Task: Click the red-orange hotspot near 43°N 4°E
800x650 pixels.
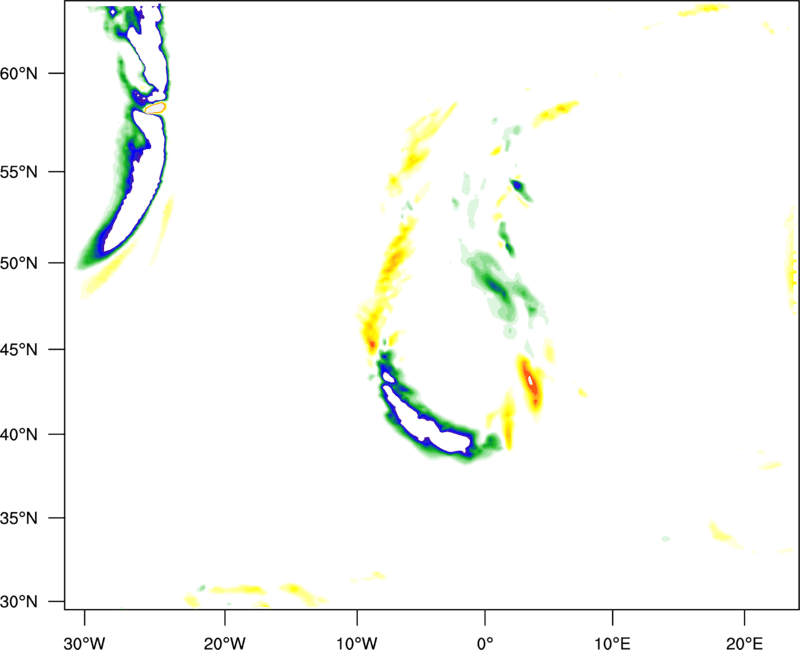Action: pos(531,382)
